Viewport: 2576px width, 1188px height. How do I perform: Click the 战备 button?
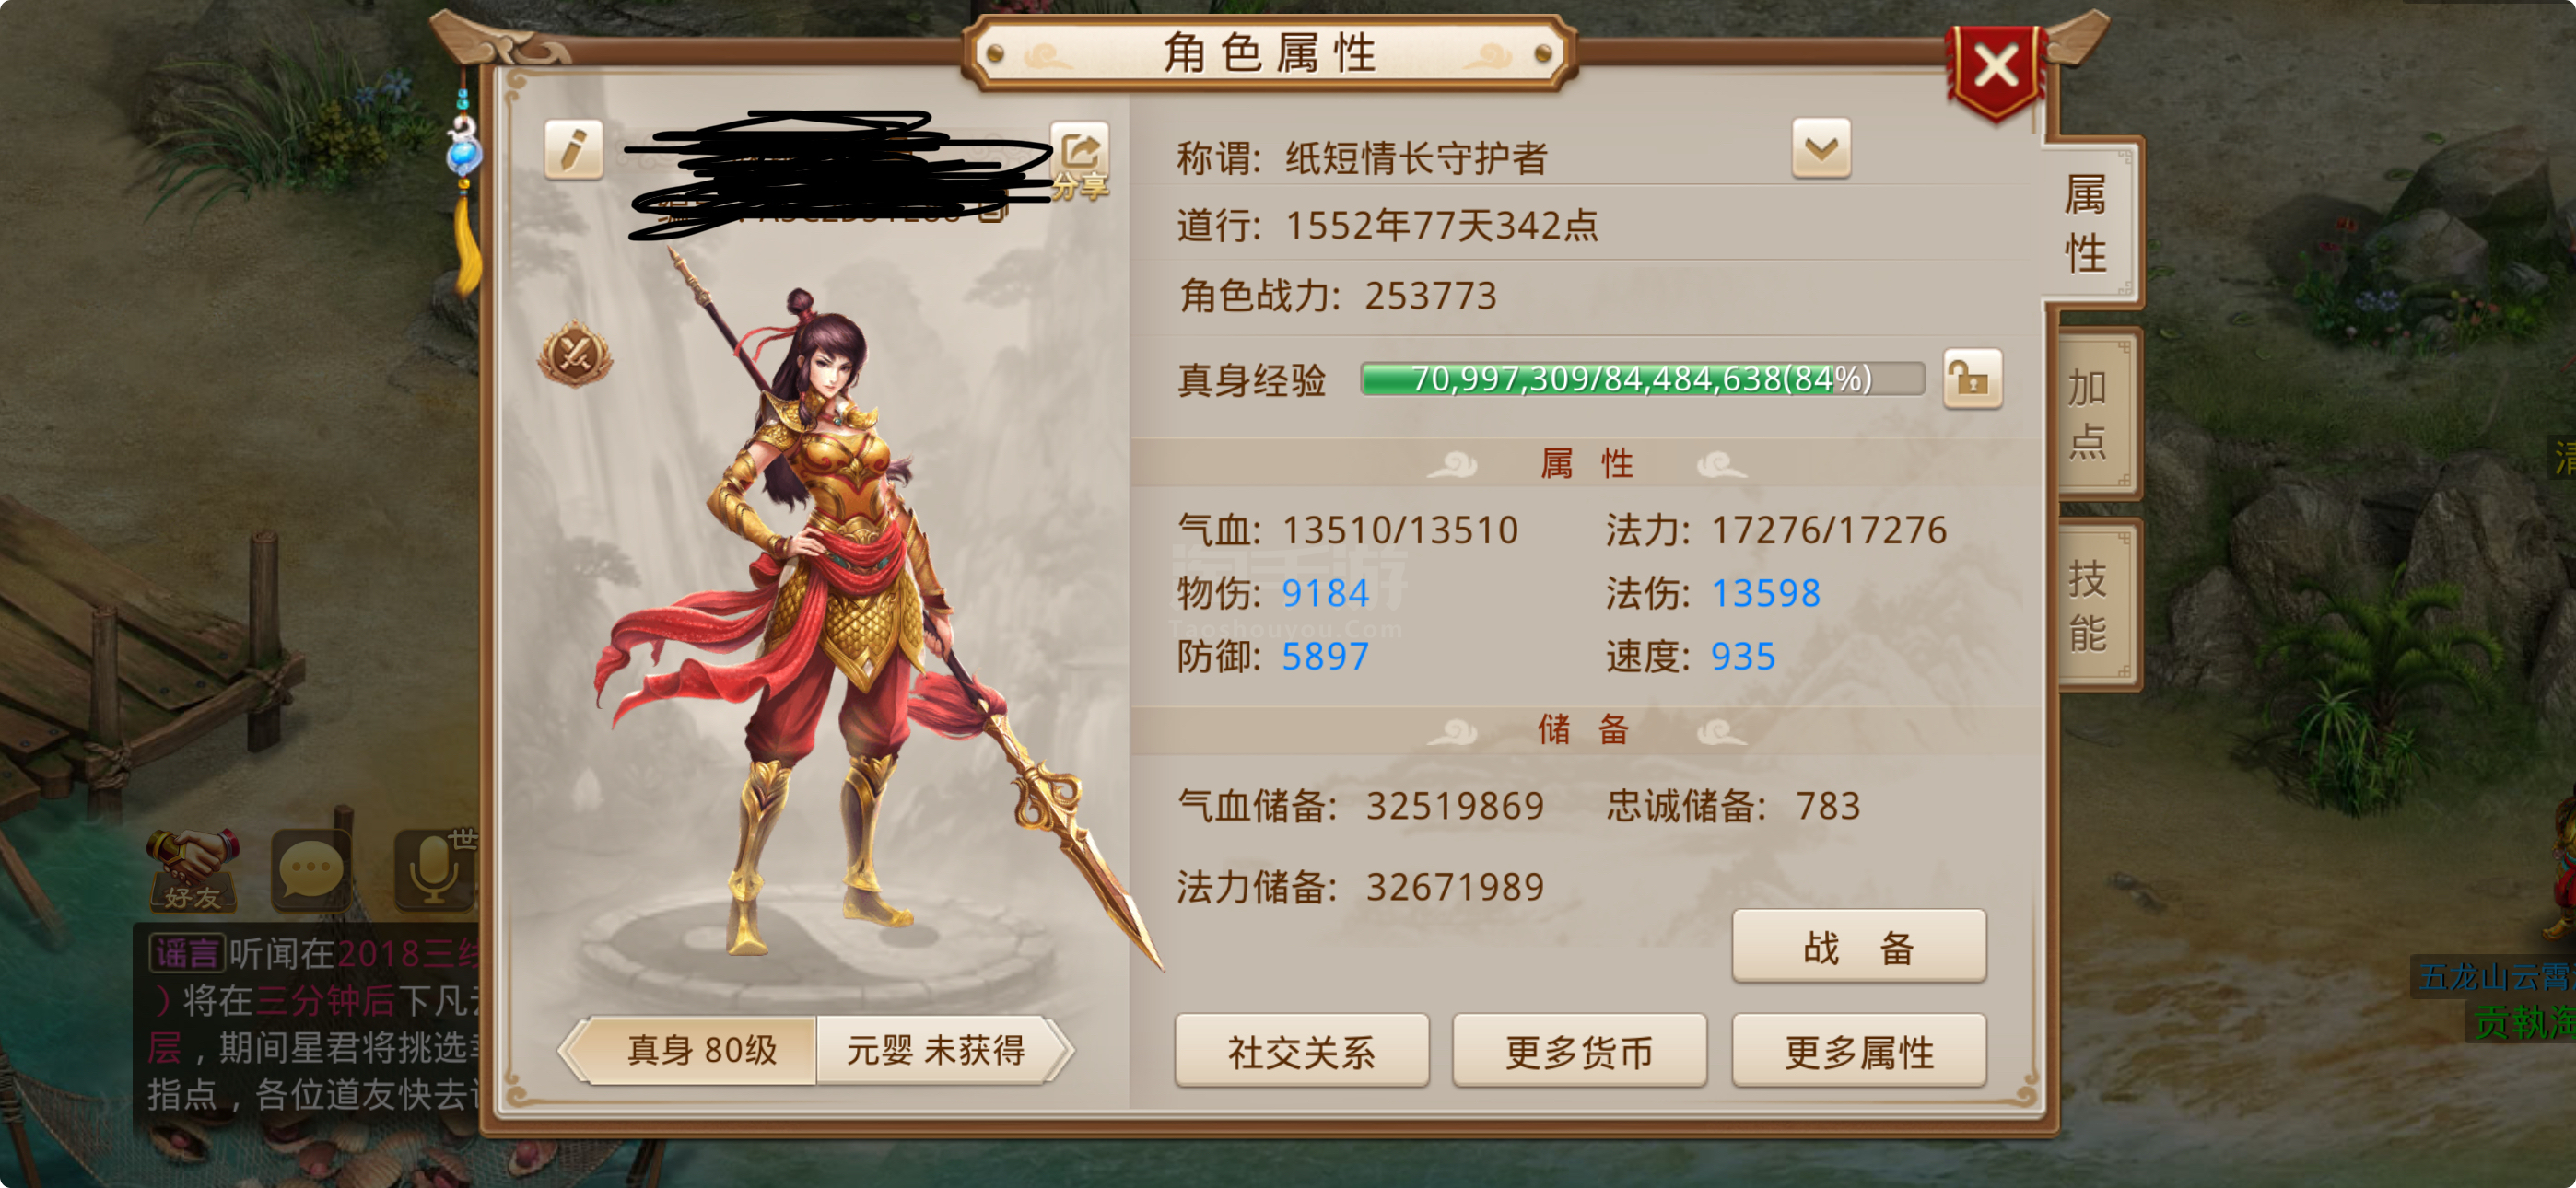coord(1858,946)
